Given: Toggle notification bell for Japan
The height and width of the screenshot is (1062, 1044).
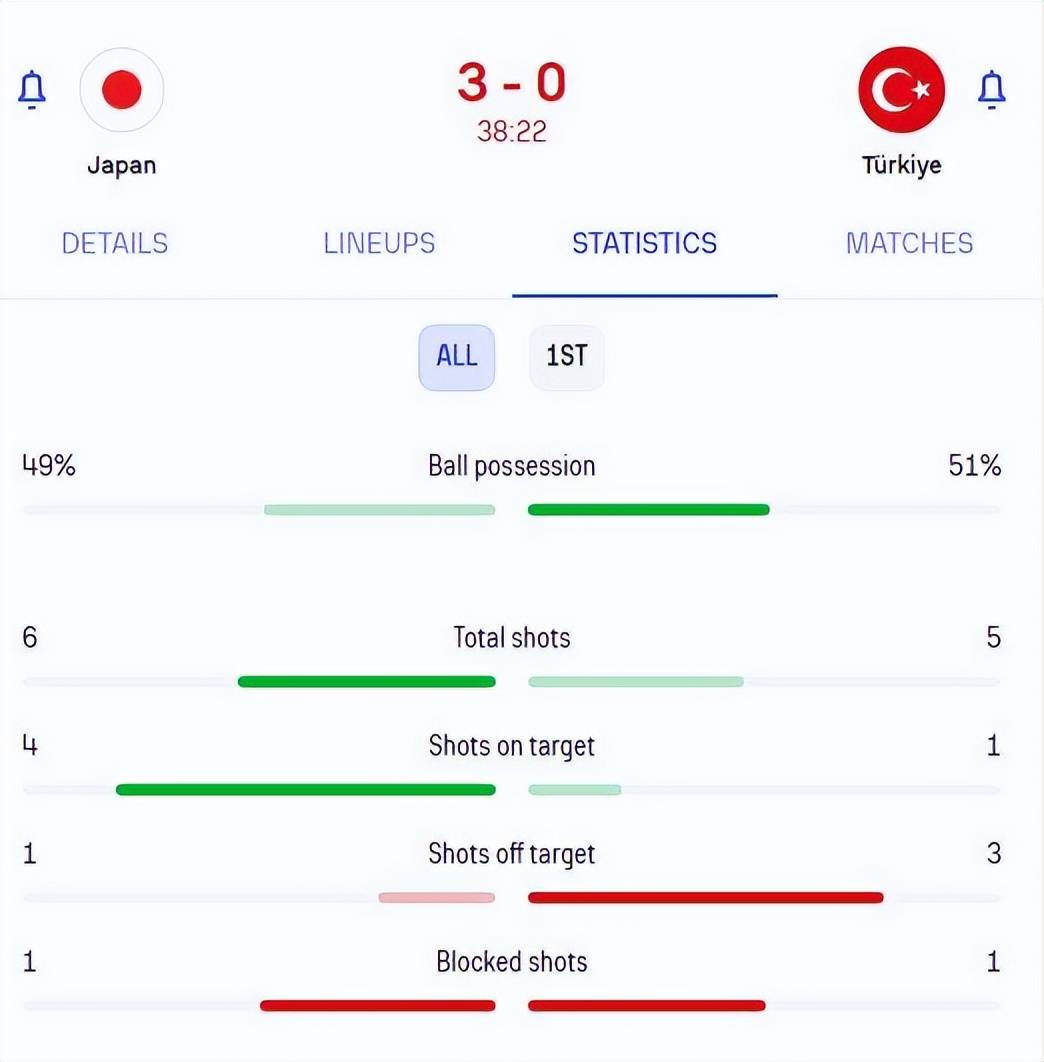Looking at the screenshot, I should [32, 89].
